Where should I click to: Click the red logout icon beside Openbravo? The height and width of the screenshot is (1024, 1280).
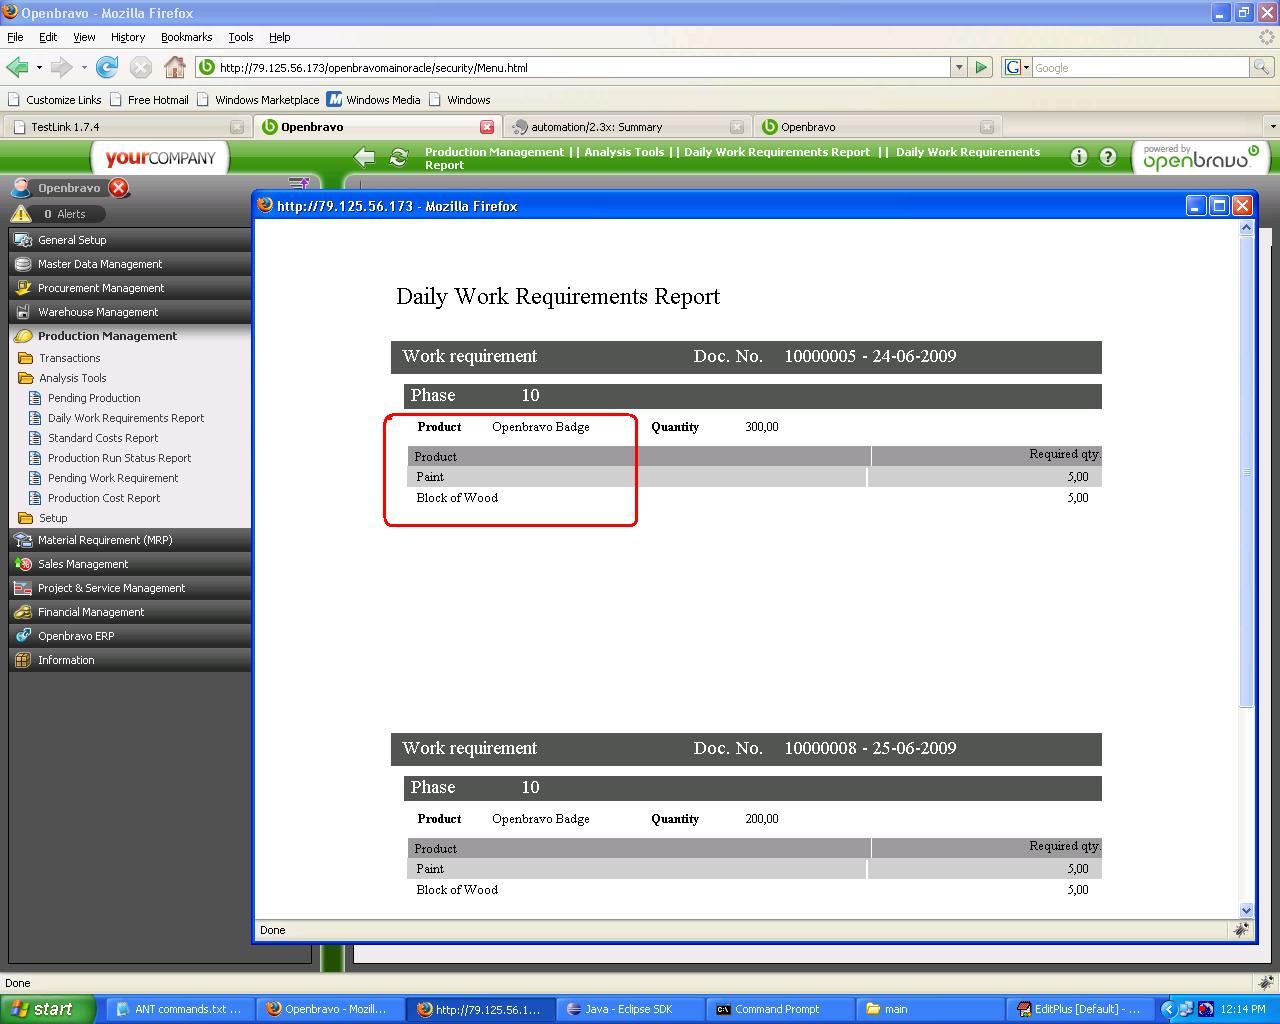click(118, 188)
